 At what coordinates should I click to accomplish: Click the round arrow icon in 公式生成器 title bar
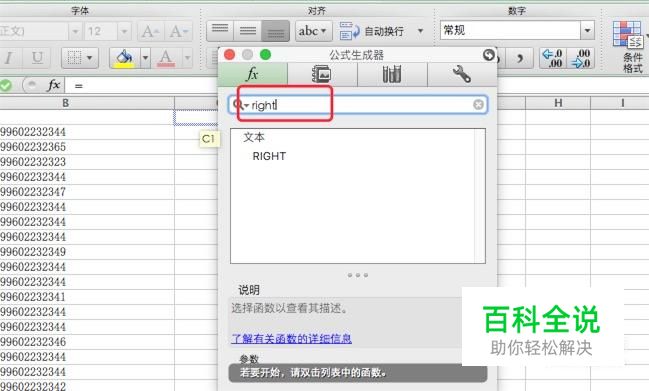tap(489, 55)
